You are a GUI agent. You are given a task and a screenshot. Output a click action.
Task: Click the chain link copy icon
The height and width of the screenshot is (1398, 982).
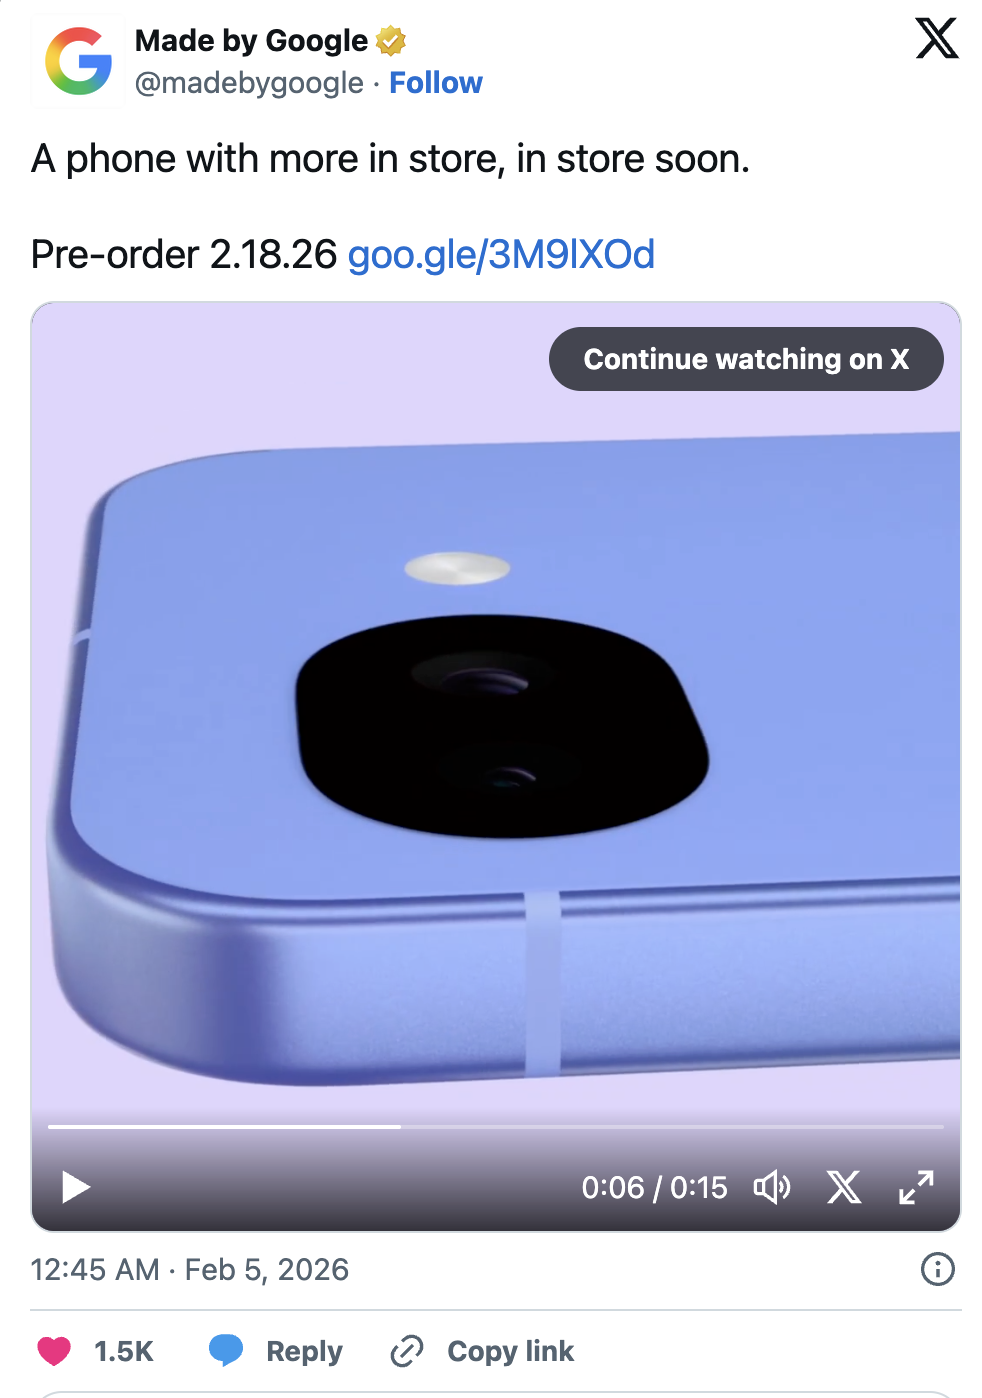click(407, 1351)
